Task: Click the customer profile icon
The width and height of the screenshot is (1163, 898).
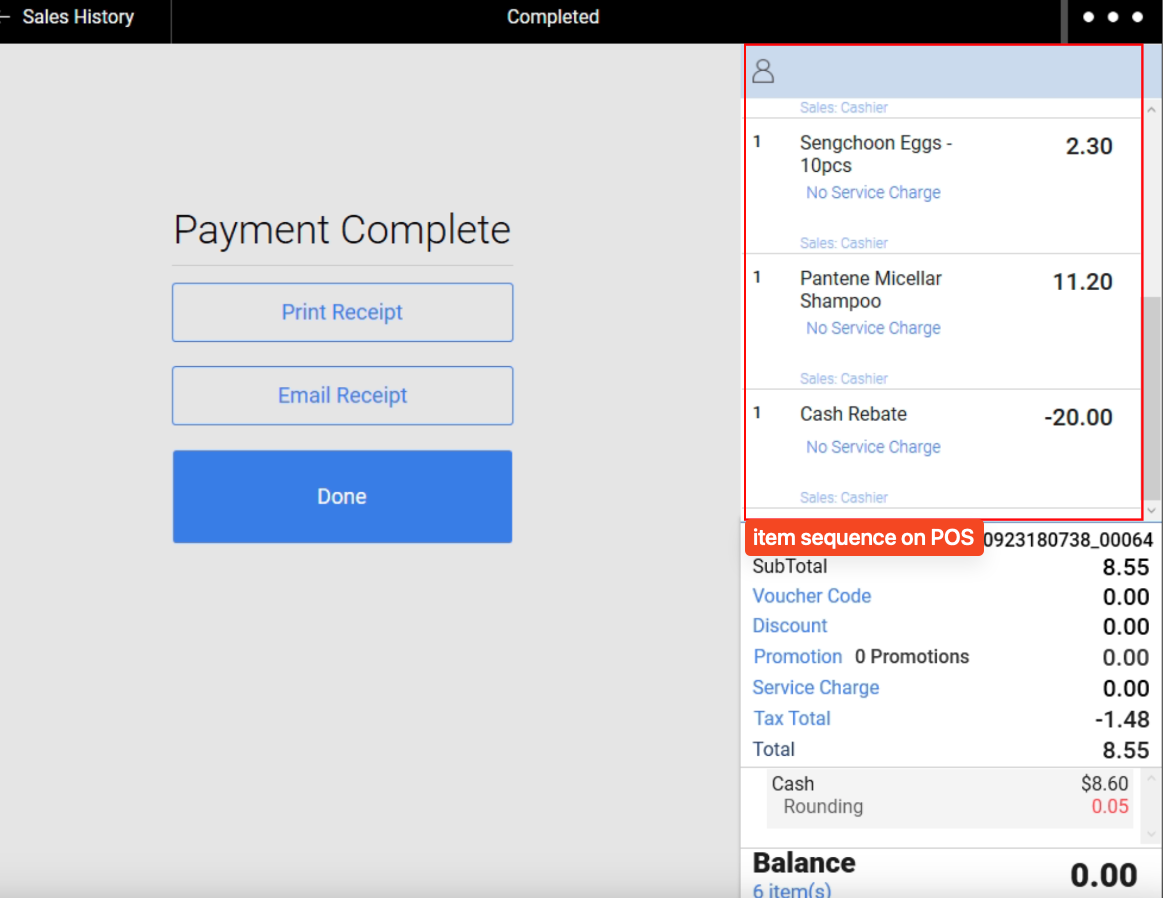Action: [763, 71]
